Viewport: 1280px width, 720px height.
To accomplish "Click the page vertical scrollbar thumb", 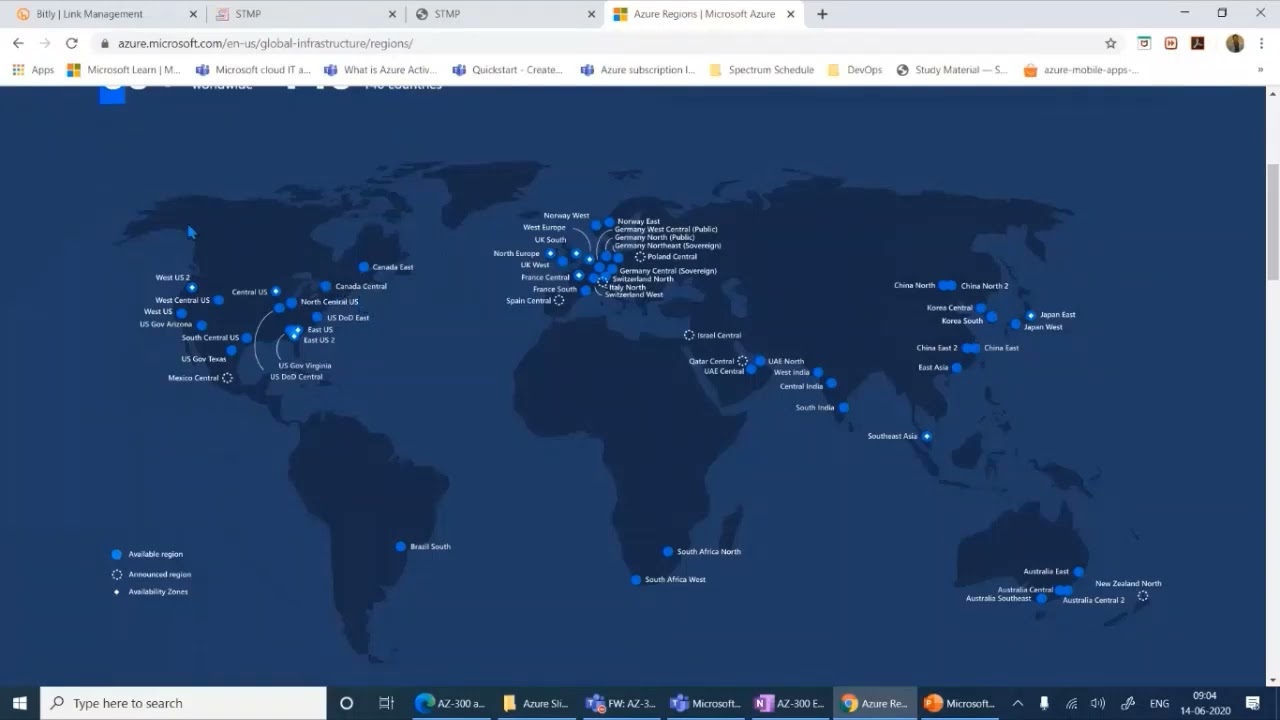I will [1272, 222].
